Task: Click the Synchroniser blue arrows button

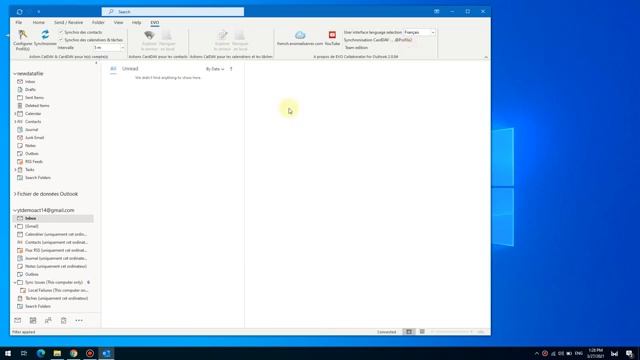Action: [45, 38]
